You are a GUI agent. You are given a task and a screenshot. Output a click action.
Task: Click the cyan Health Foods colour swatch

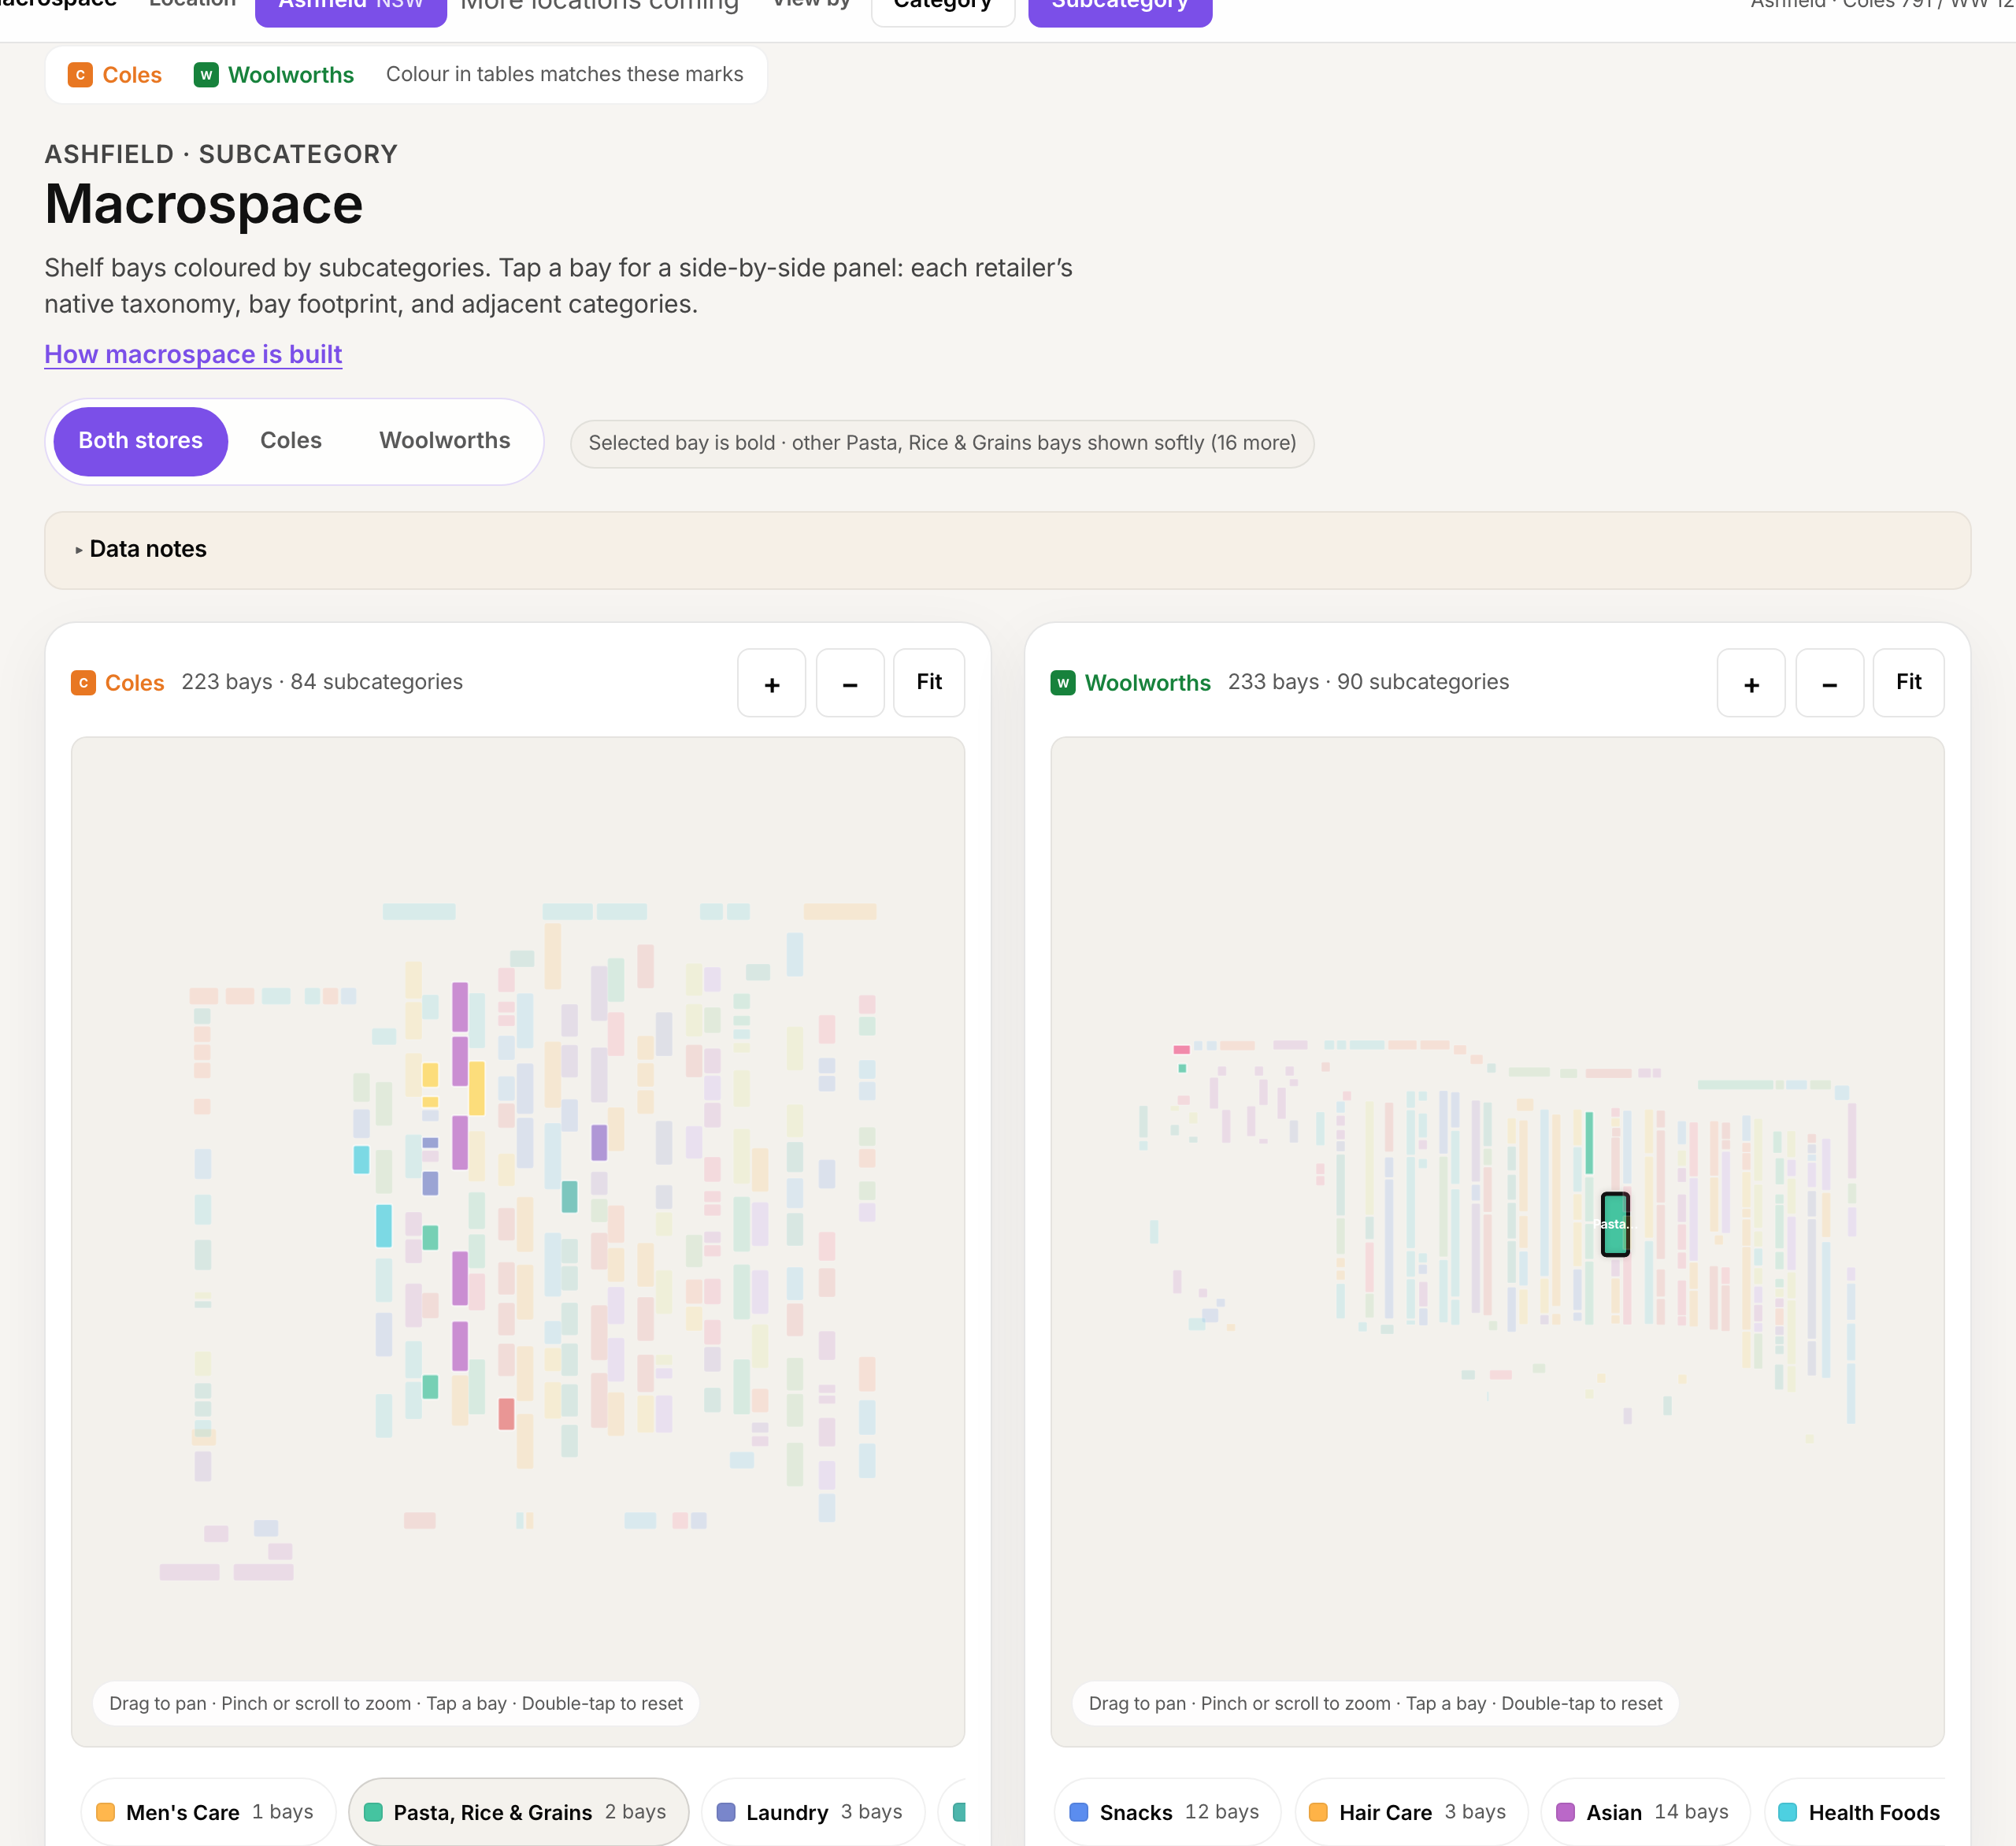tap(1788, 1812)
